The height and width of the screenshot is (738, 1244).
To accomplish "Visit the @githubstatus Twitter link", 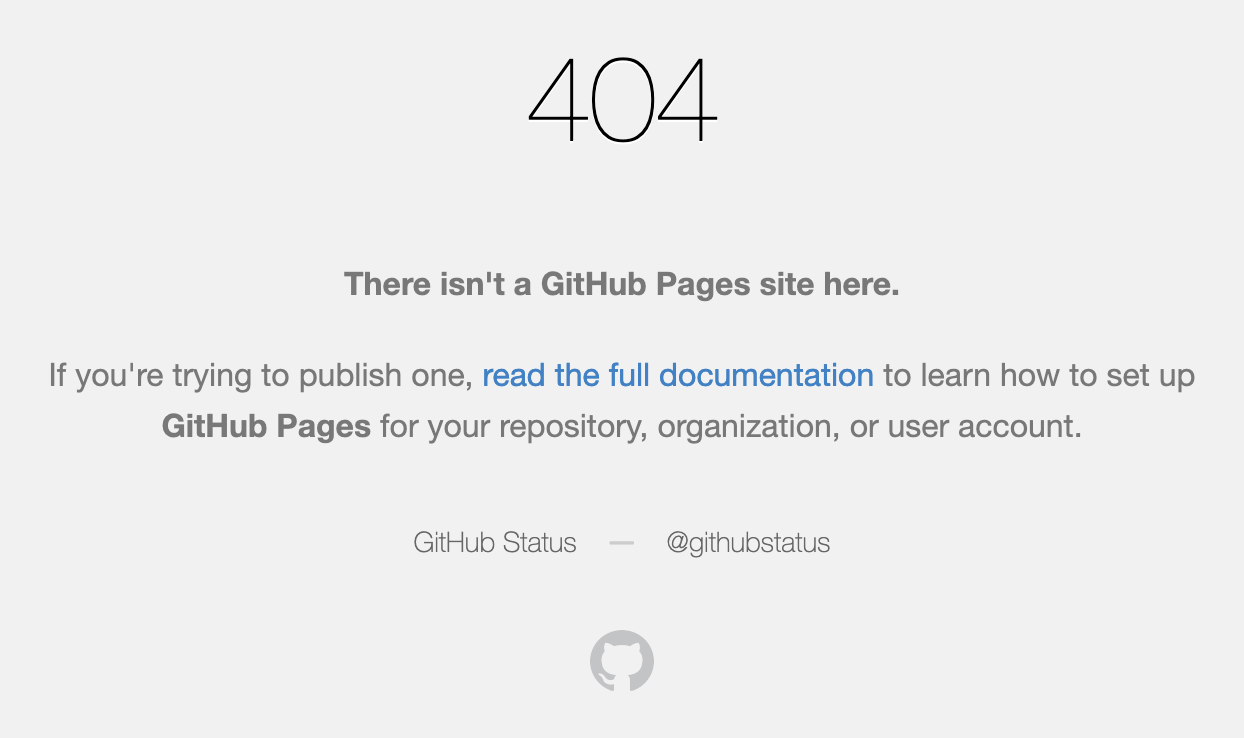I will 748,543.
